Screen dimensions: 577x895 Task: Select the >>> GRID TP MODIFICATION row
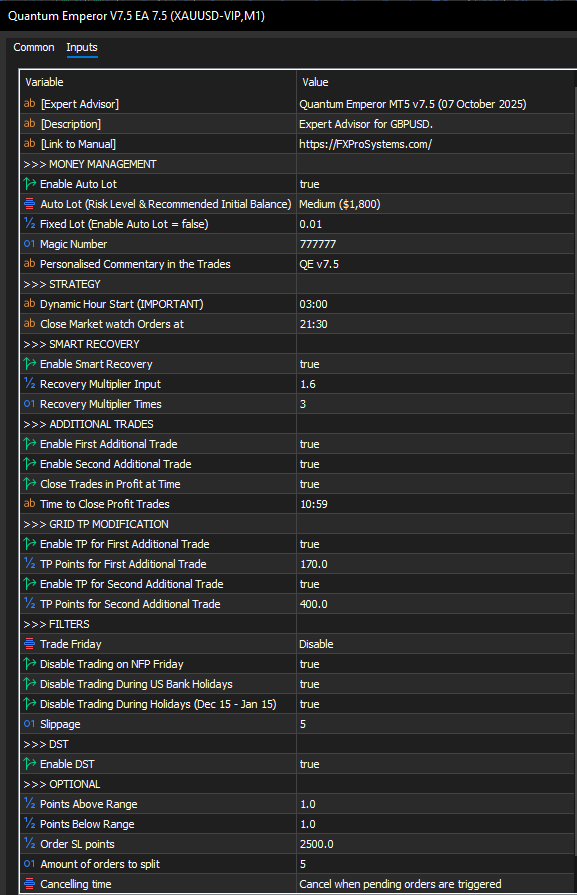[297, 523]
